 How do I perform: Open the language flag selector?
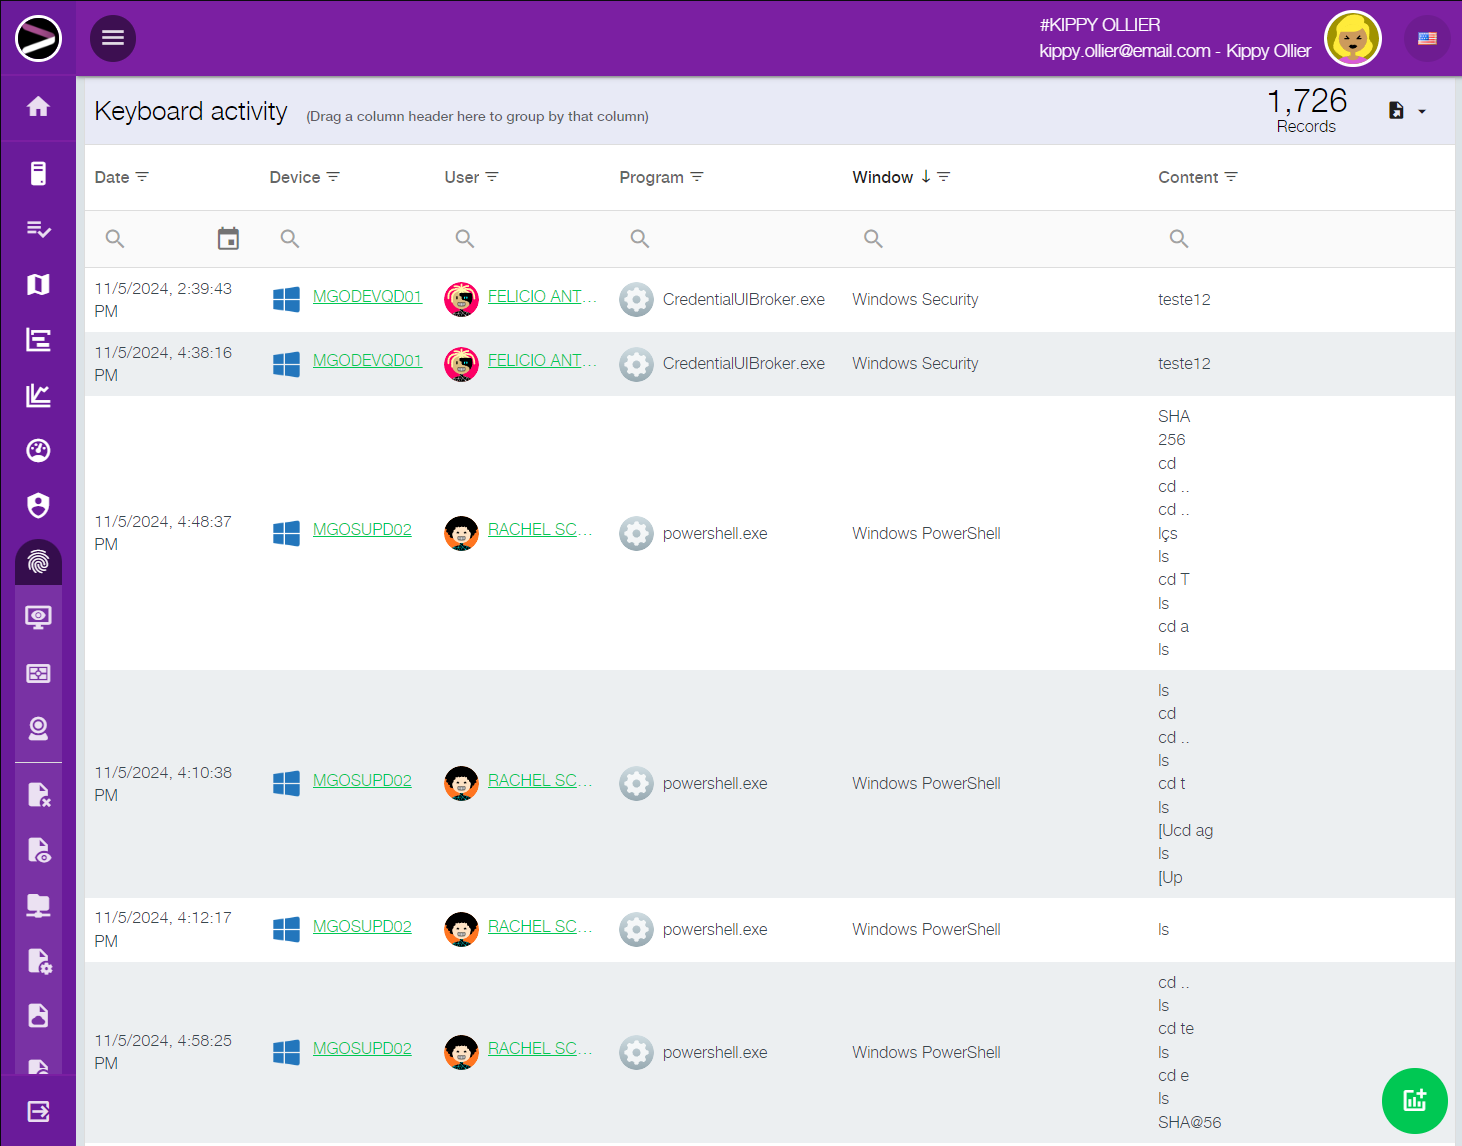point(1427,39)
